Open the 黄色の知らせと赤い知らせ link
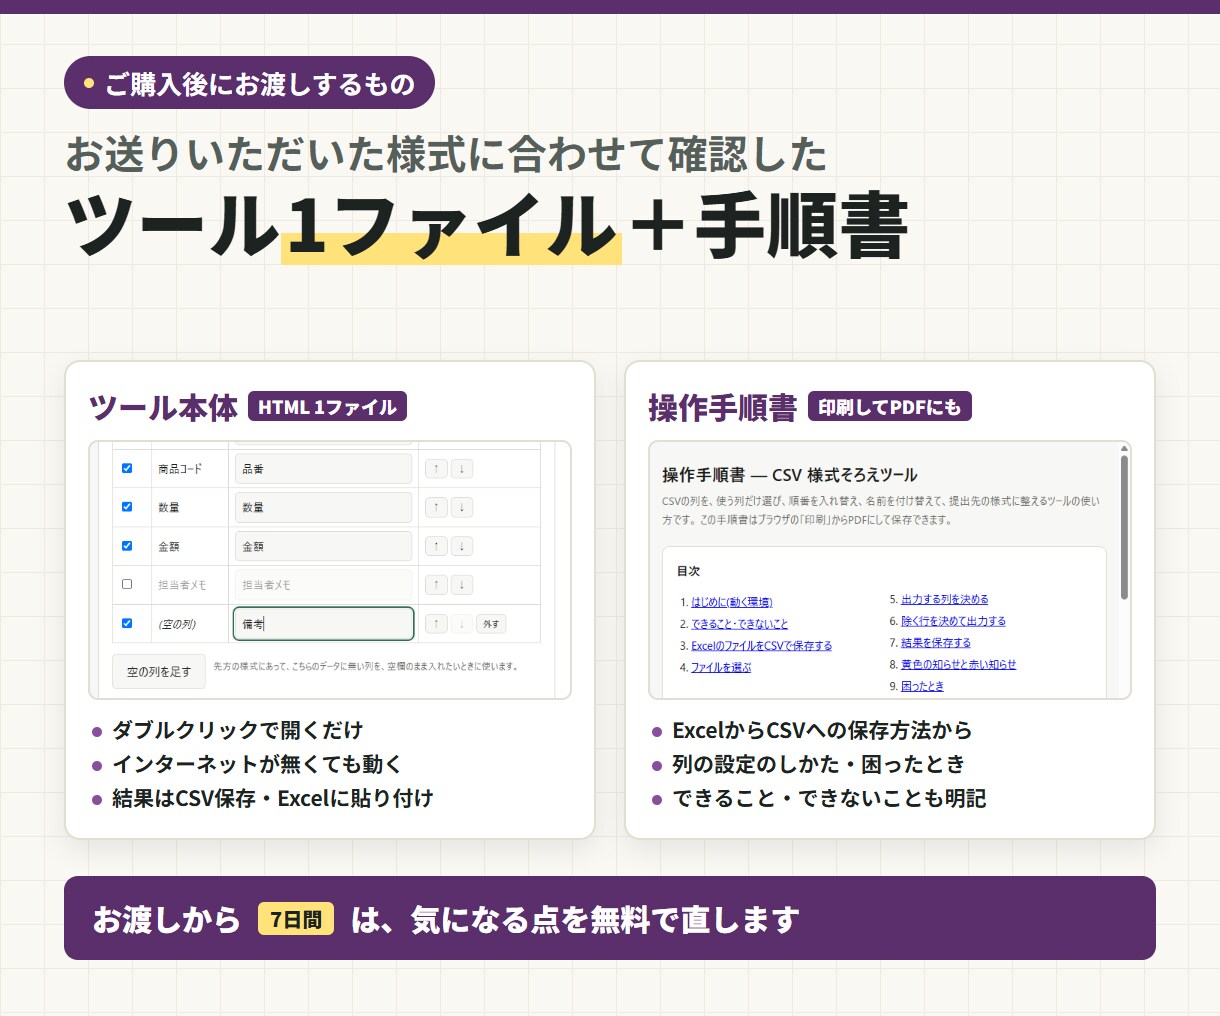The width and height of the screenshot is (1220, 1016). coord(958,664)
